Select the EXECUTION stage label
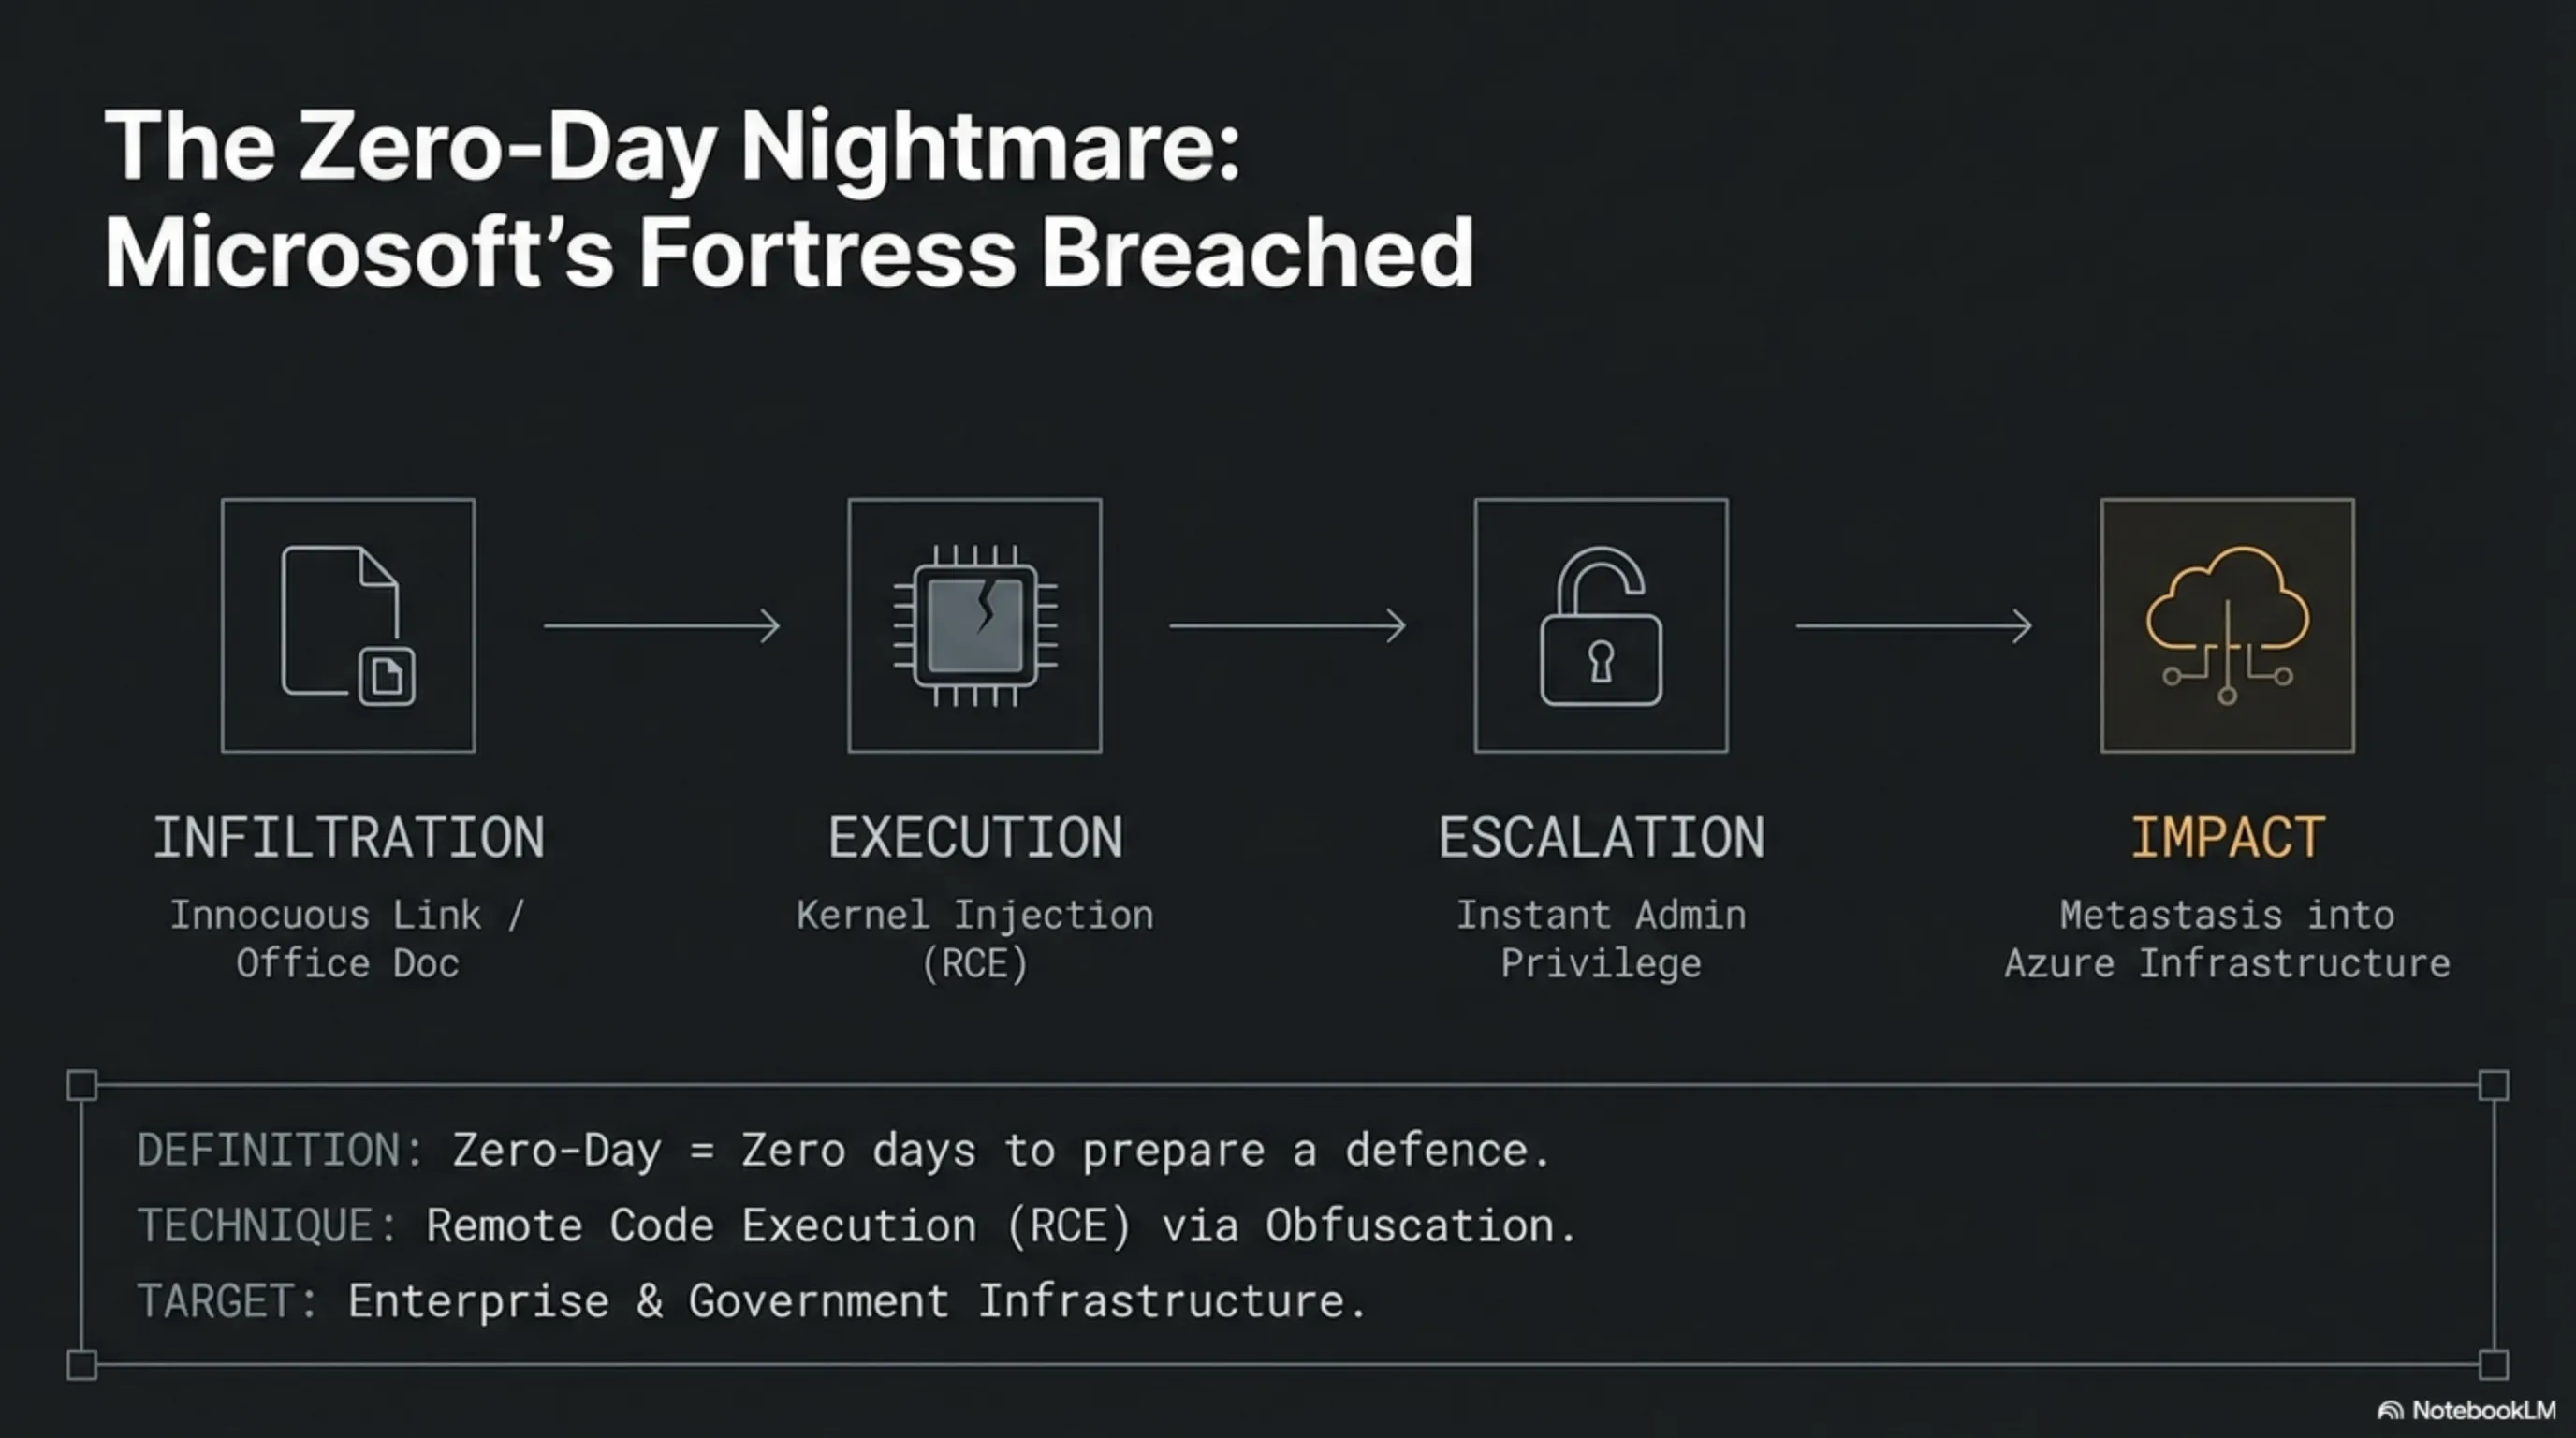Screen dimensions: 2576x1438 tap(975, 837)
